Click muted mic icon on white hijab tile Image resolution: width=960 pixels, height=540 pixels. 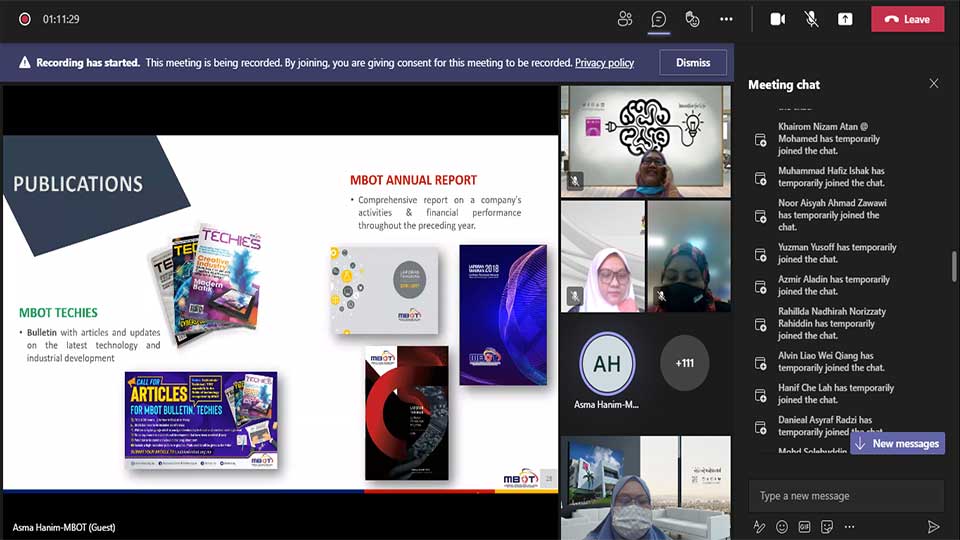575,296
